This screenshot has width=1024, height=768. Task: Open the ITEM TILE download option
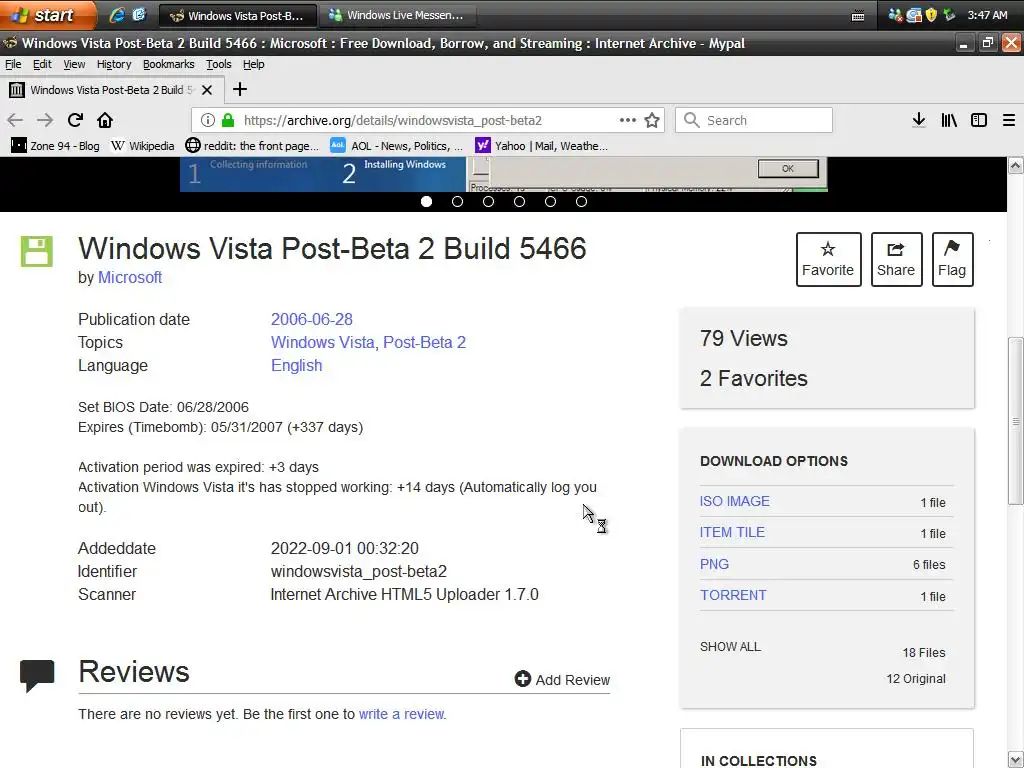tap(732, 532)
